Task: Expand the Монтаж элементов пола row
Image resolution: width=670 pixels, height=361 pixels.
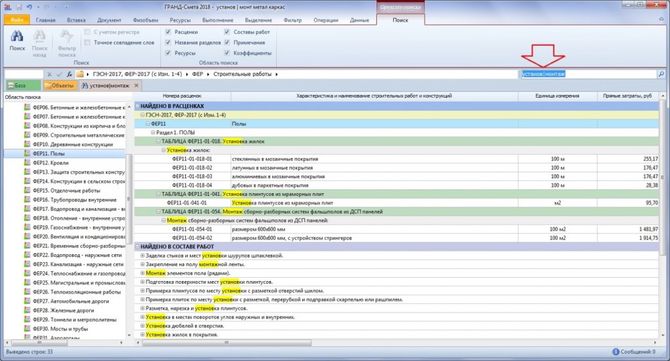Action: coord(143,273)
